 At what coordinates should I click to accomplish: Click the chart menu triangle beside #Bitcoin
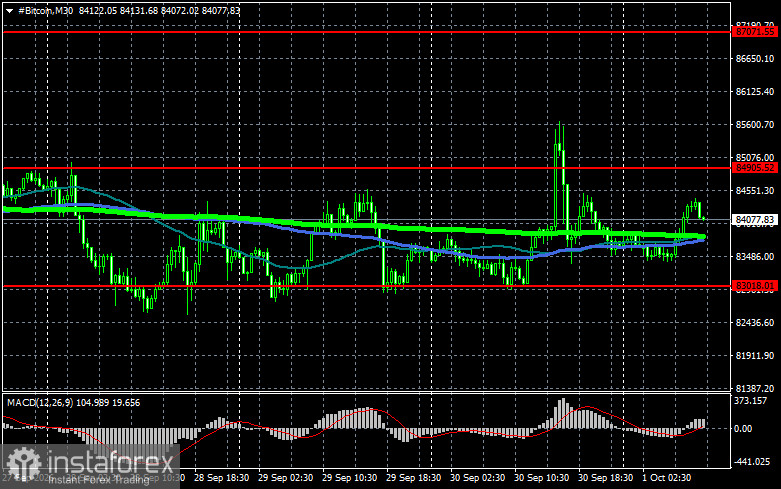click(x=9, y=10)
